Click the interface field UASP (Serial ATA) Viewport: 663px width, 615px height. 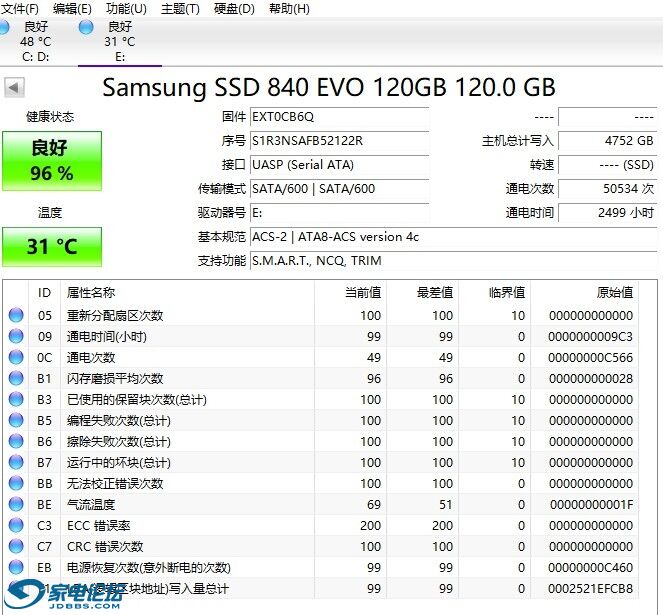pyautogui.click(x=340, y=165)
